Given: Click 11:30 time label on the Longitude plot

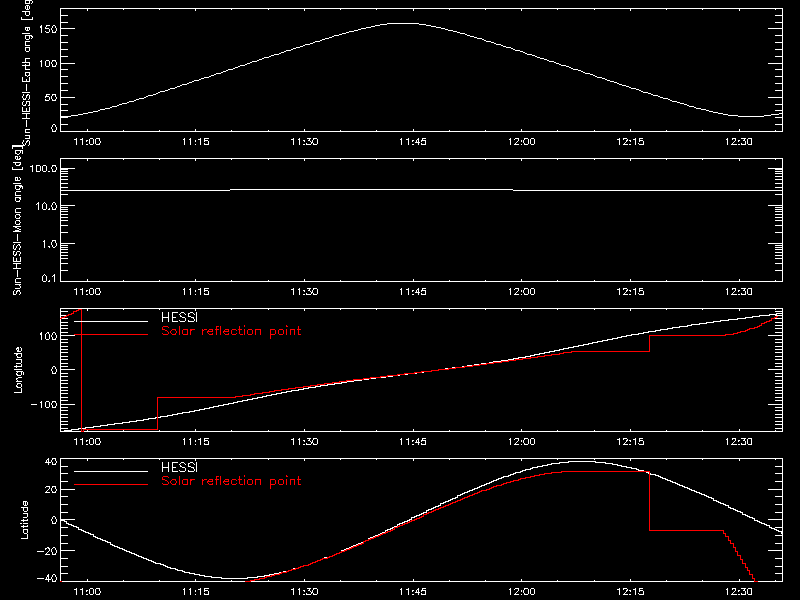Looking at the screenshot, I should 304,442.
